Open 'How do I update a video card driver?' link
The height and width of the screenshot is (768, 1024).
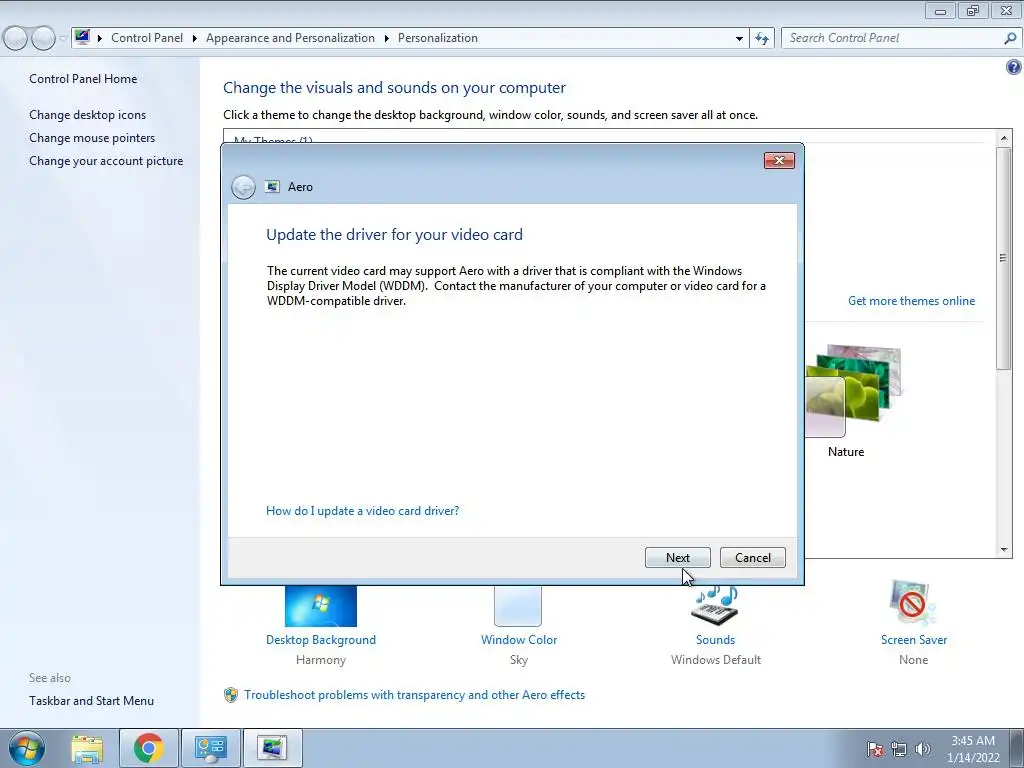pyautogui.click(x=362, y=511)
